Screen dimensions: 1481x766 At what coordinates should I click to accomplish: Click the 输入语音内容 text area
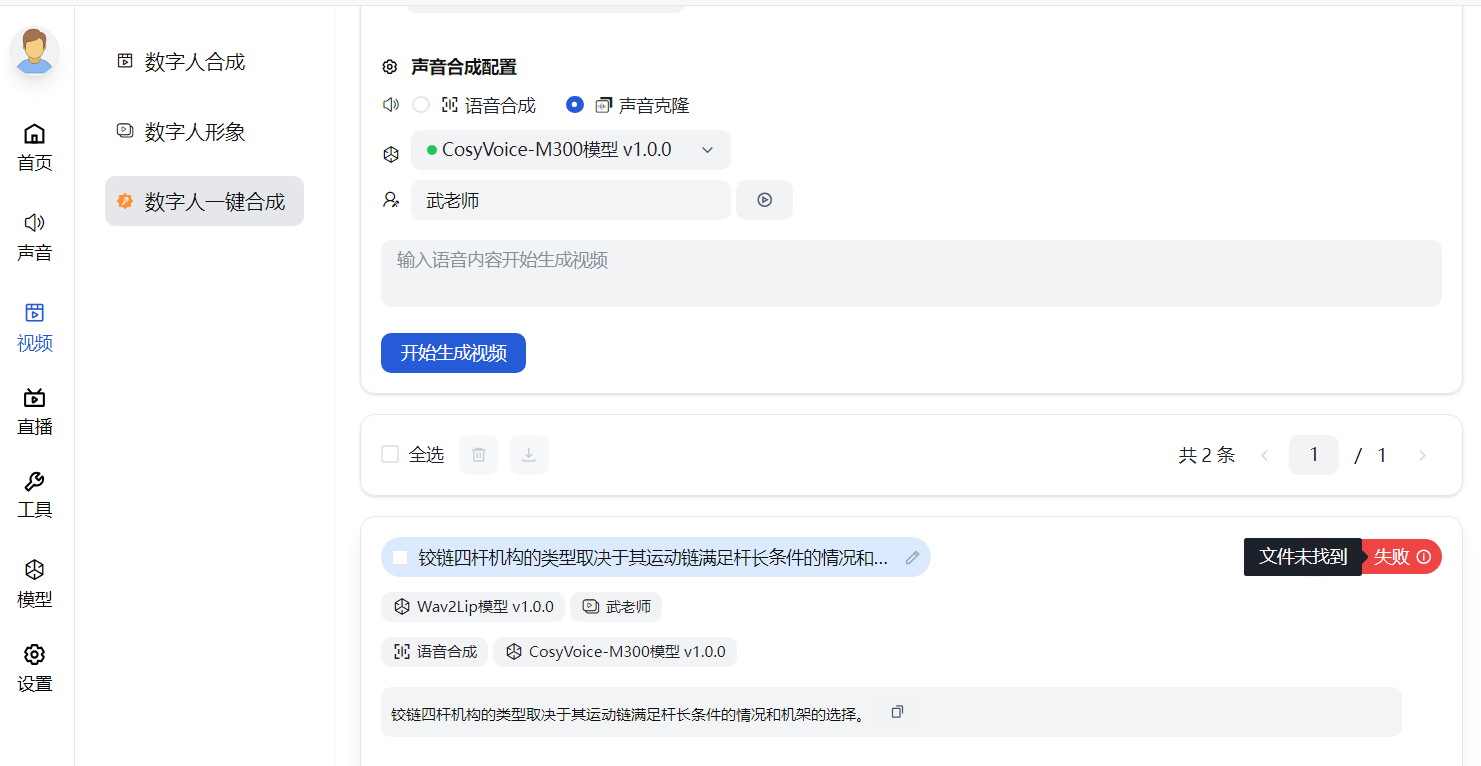coord(911,273)
